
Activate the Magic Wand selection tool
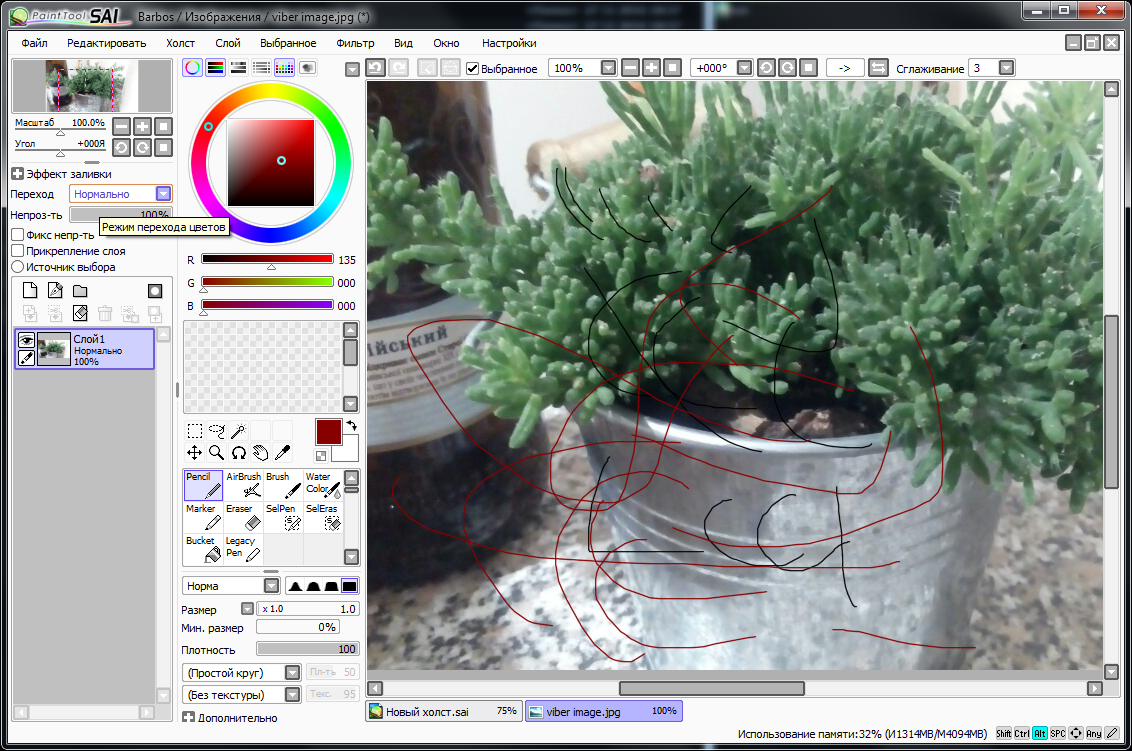tap(239, 431)
